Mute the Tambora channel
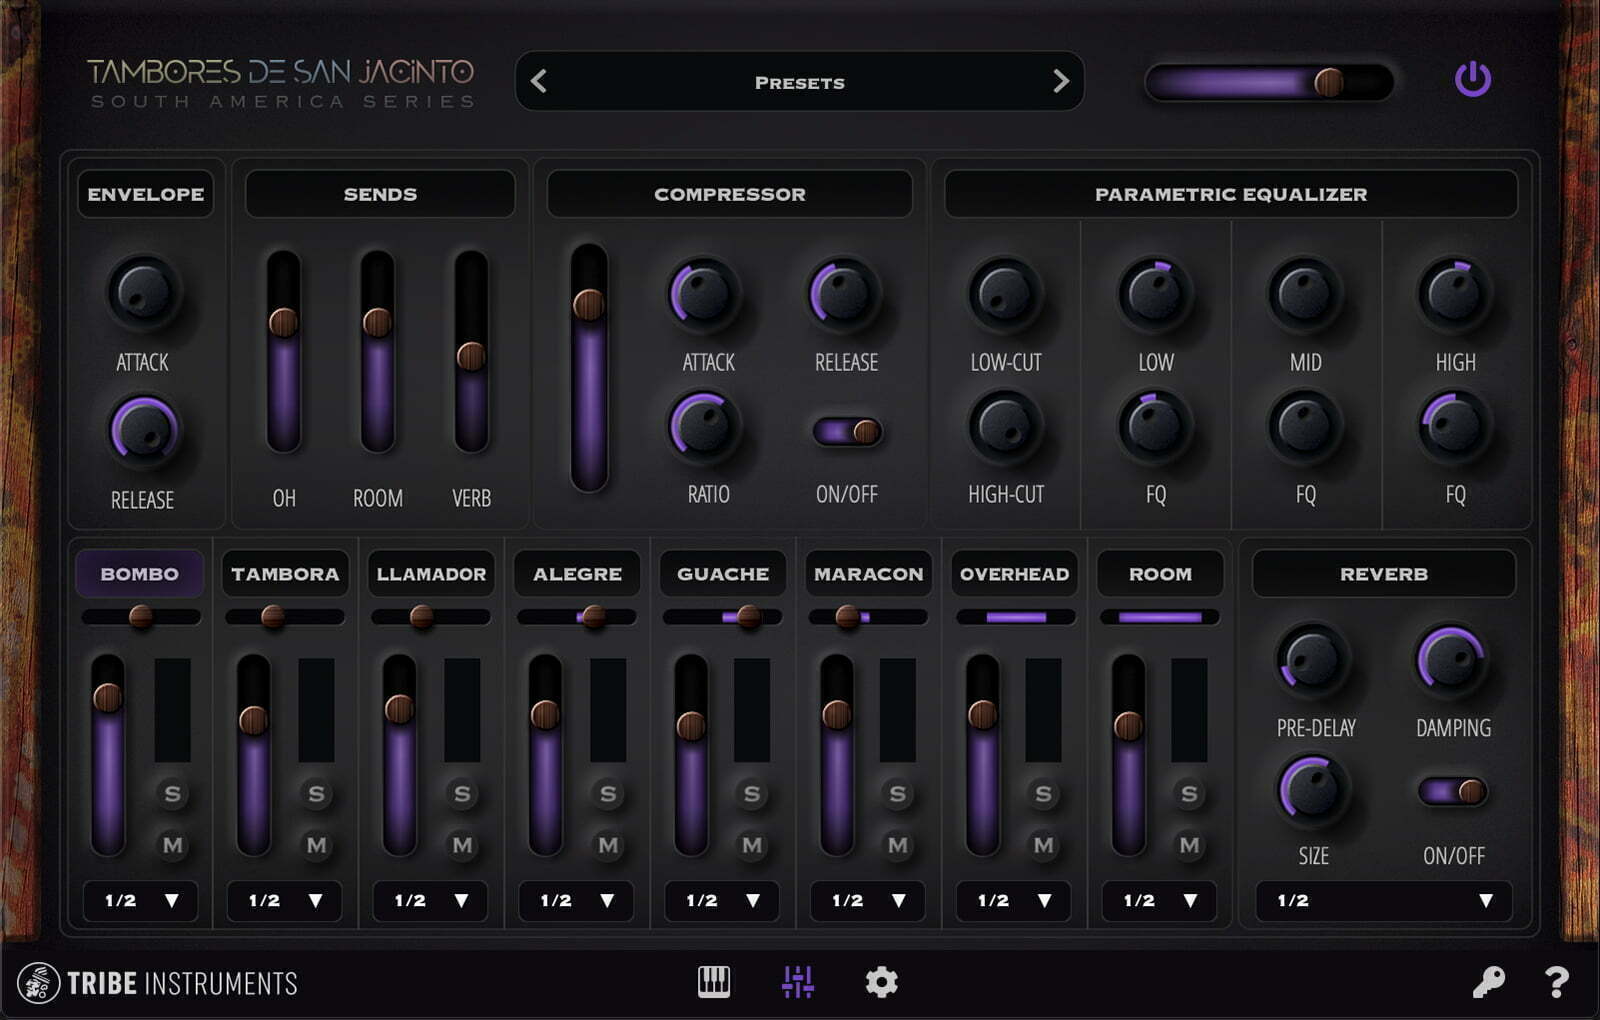The width and height of the screenshot is (1600, 1020). click(x=316, y=845)
